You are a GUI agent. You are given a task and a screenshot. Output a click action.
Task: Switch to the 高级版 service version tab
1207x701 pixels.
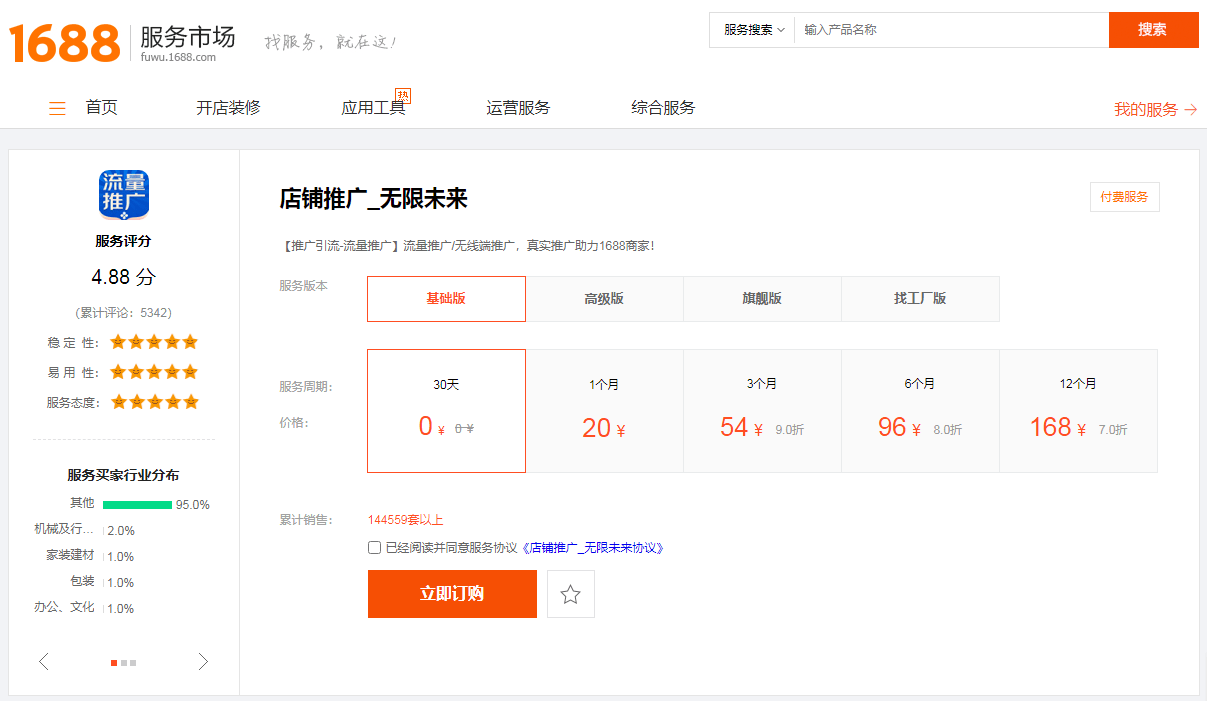(x=604, y=298)
